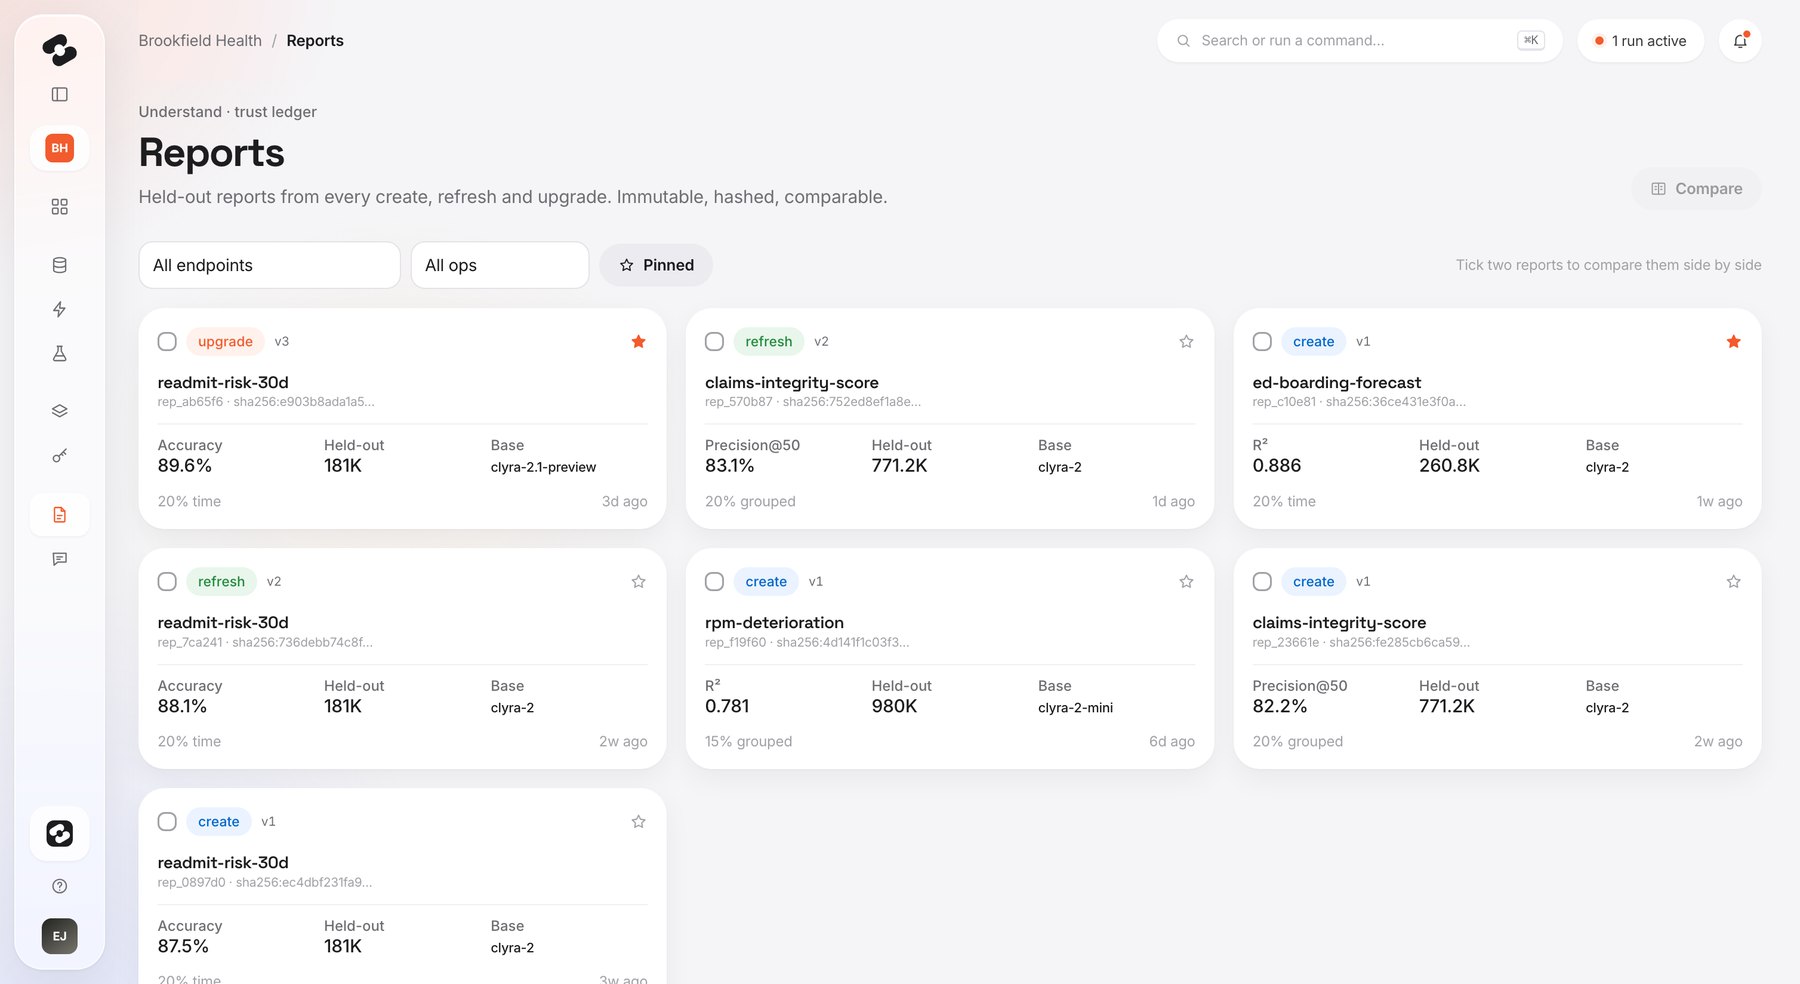Open the All endpoints dropdown
Screen dimensions: 1800x984
tap(269, 265)
